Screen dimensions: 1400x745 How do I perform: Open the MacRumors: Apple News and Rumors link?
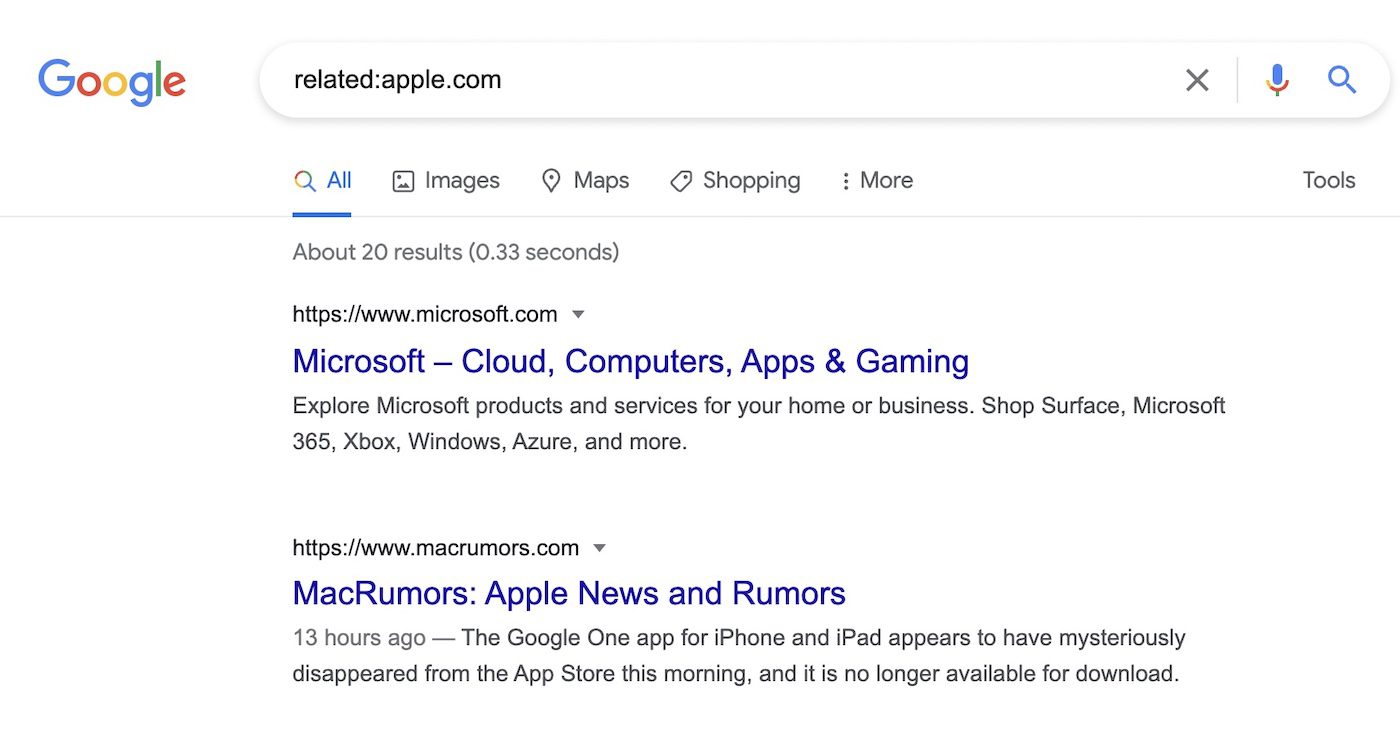[x=569, y=593]
